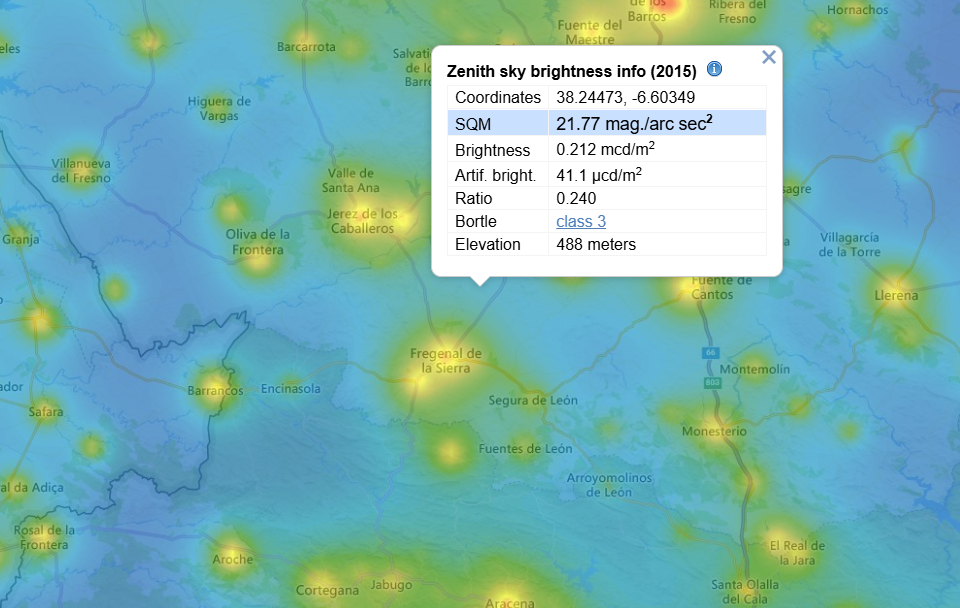
Task: Click the Safara town label
Action: [46, 411]
